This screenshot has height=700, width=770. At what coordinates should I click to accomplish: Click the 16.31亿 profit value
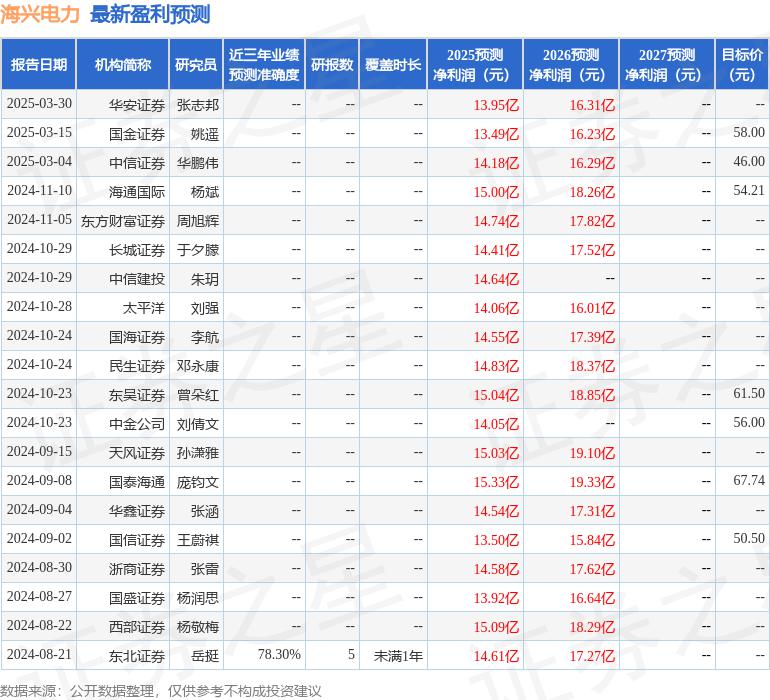click(592, 105)
